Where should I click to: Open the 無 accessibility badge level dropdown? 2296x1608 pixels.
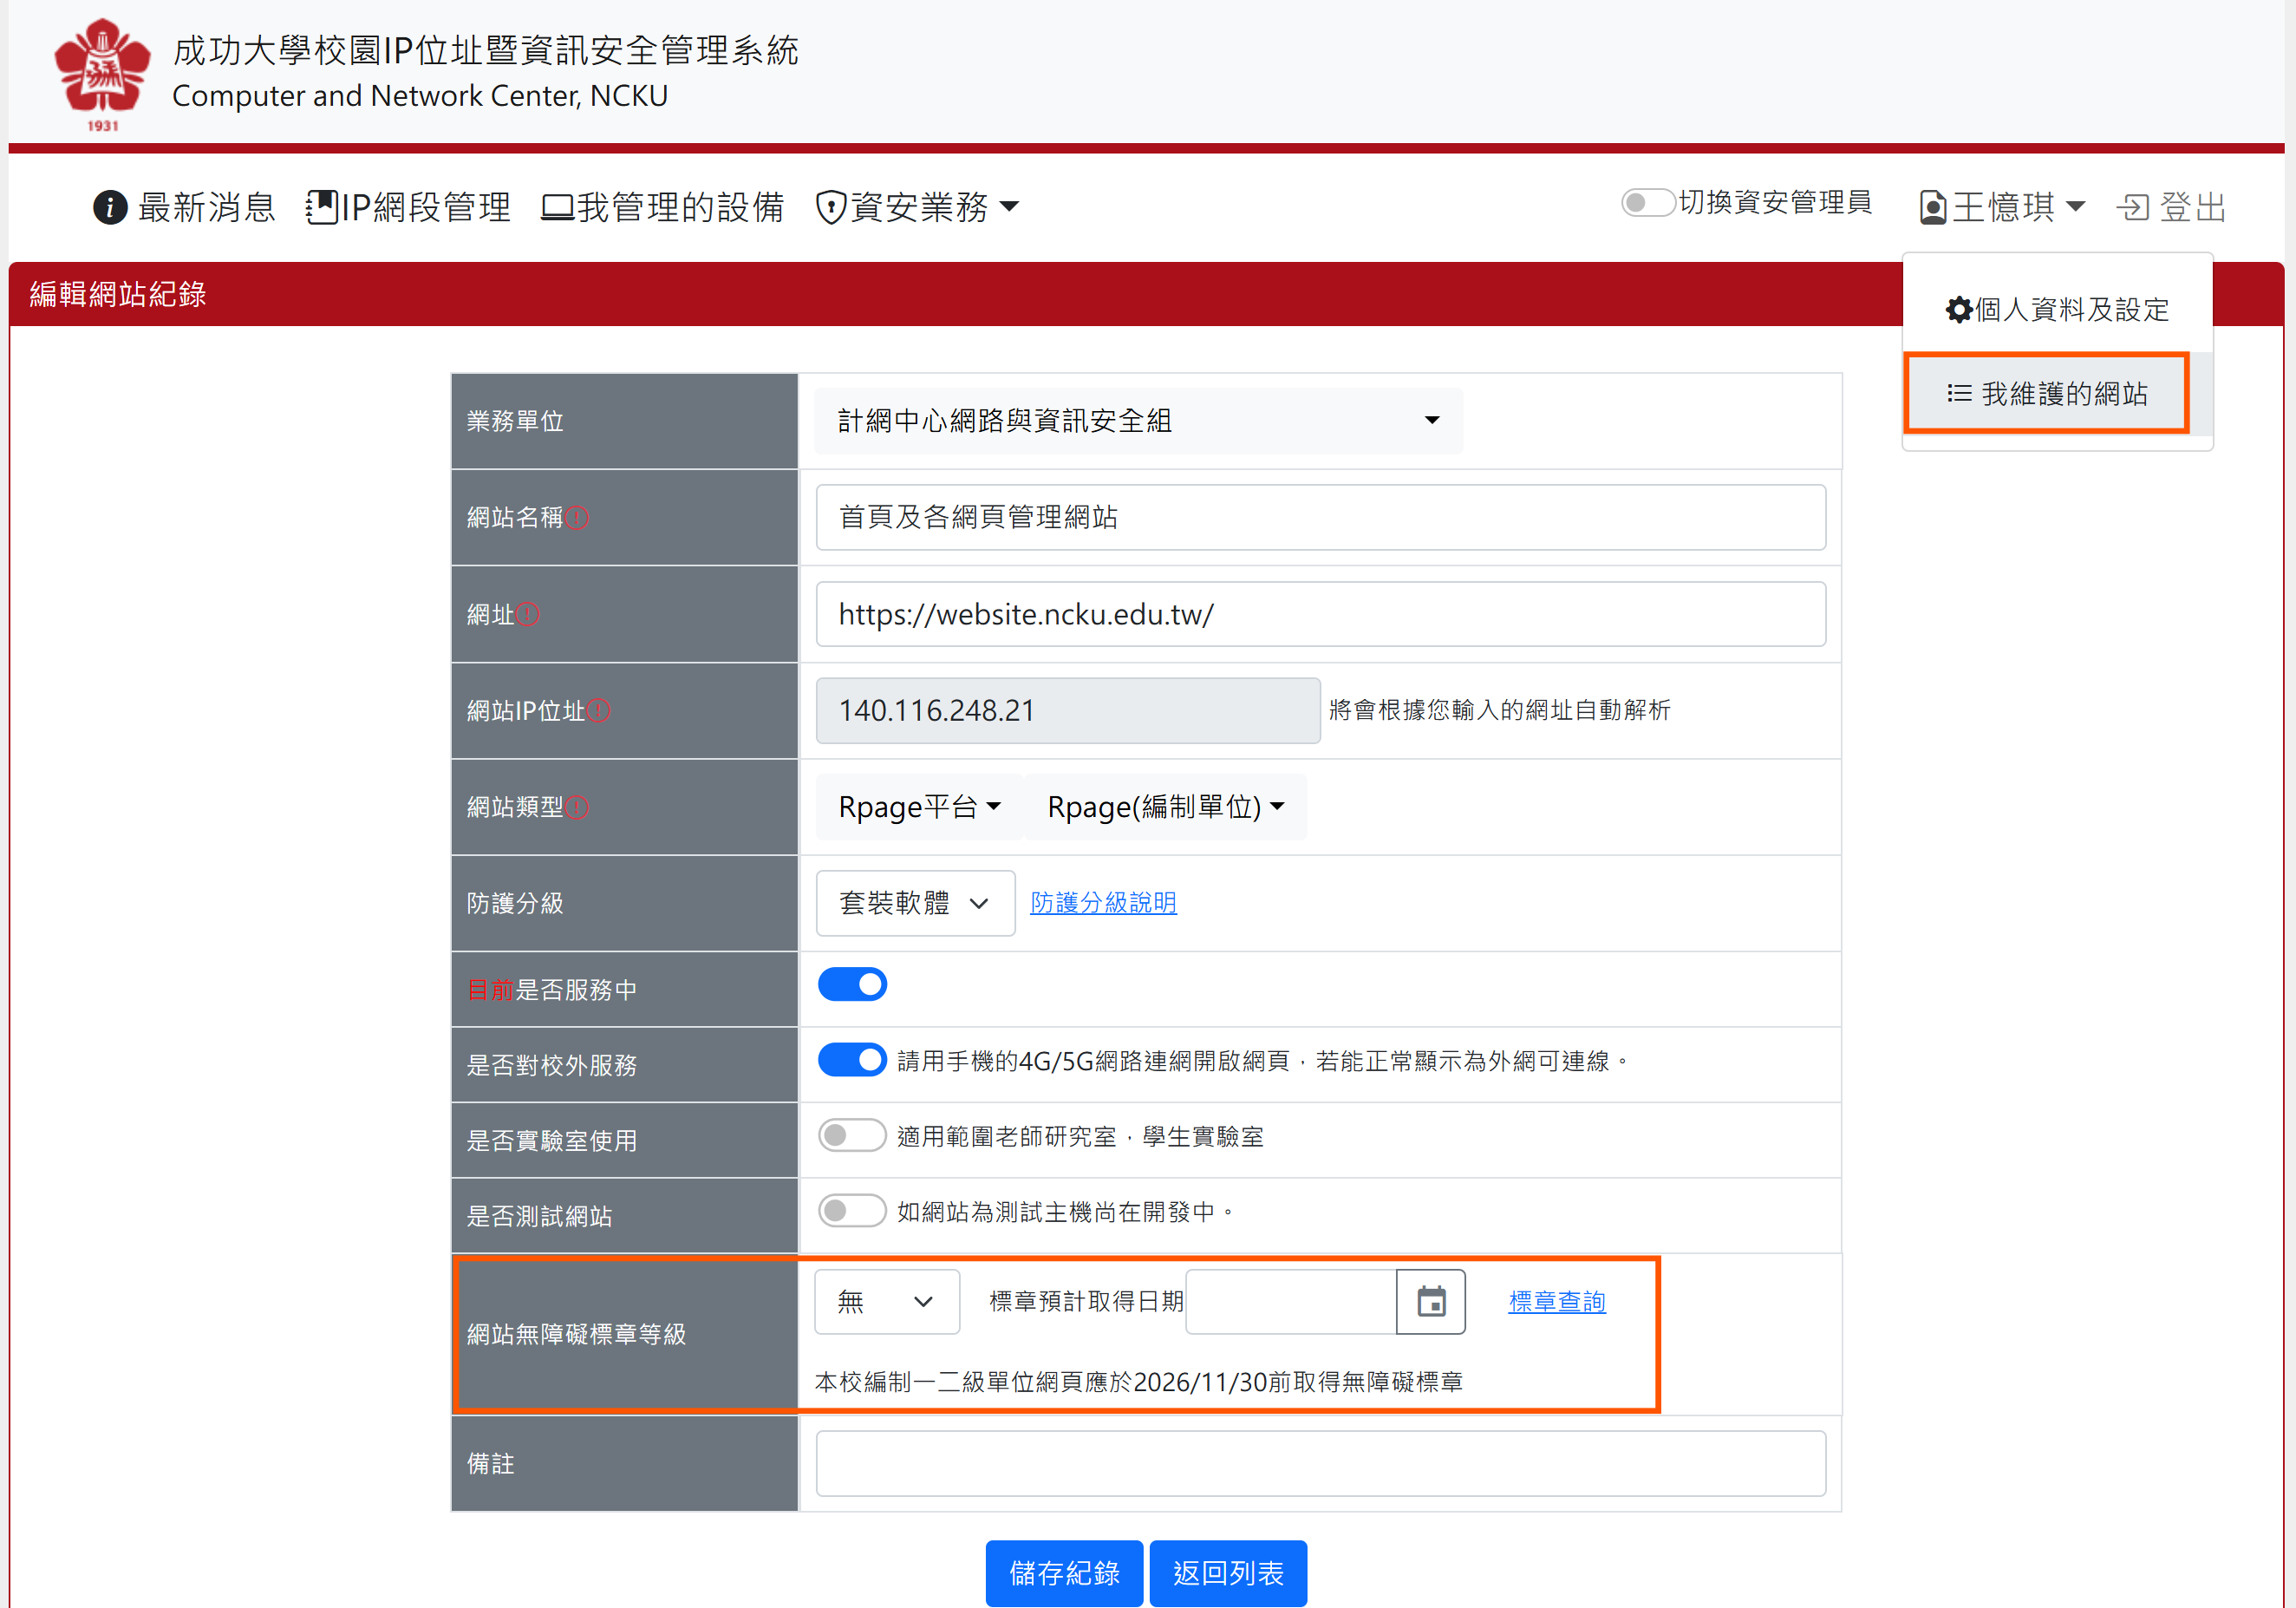[x=886, y=1301]
